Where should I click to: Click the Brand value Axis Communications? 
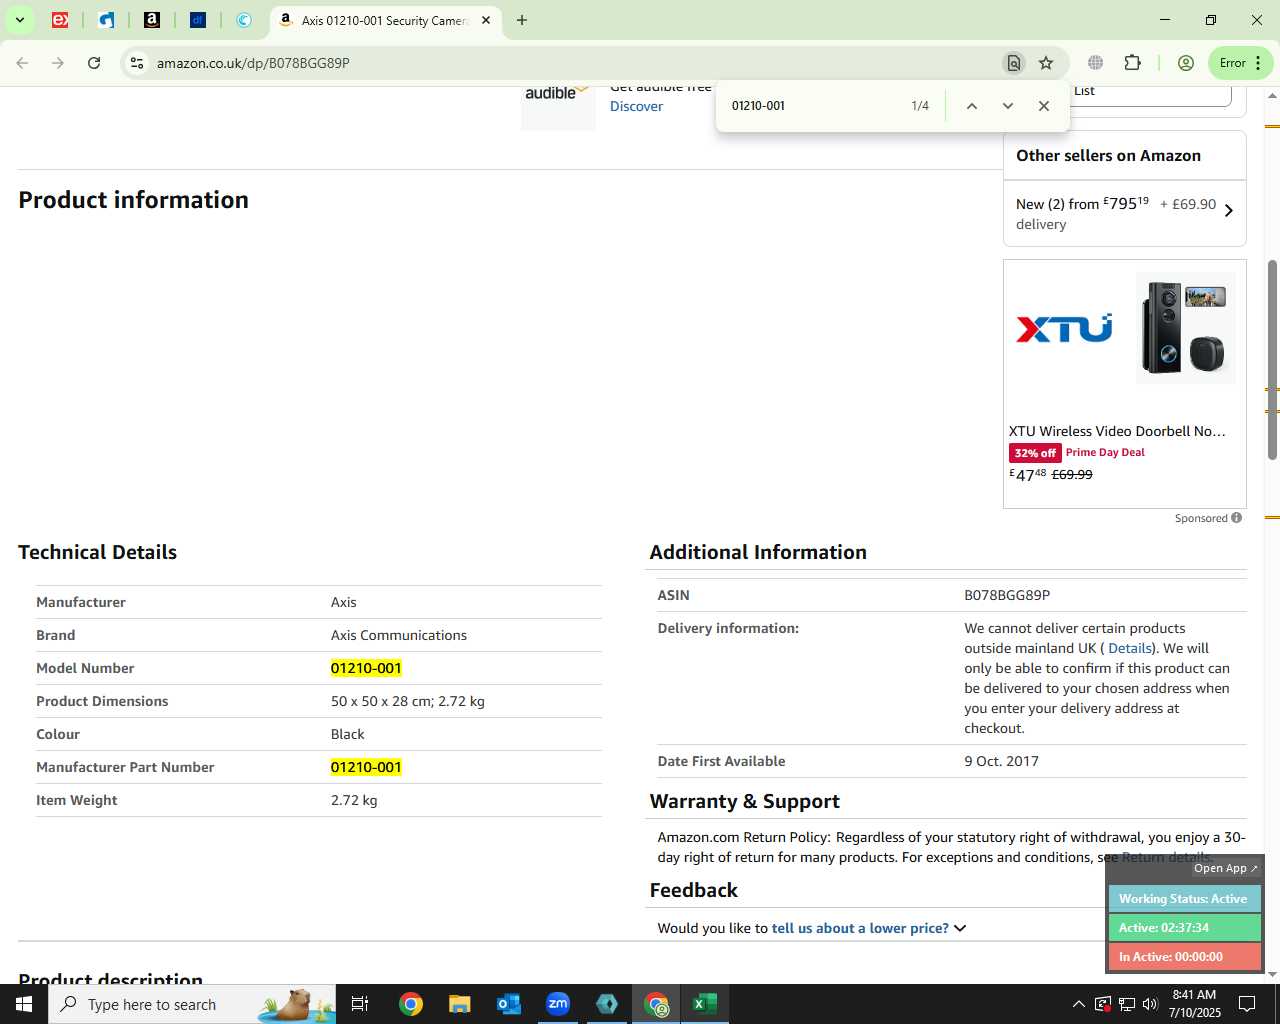pyautogui.click(x=399, y=635)
